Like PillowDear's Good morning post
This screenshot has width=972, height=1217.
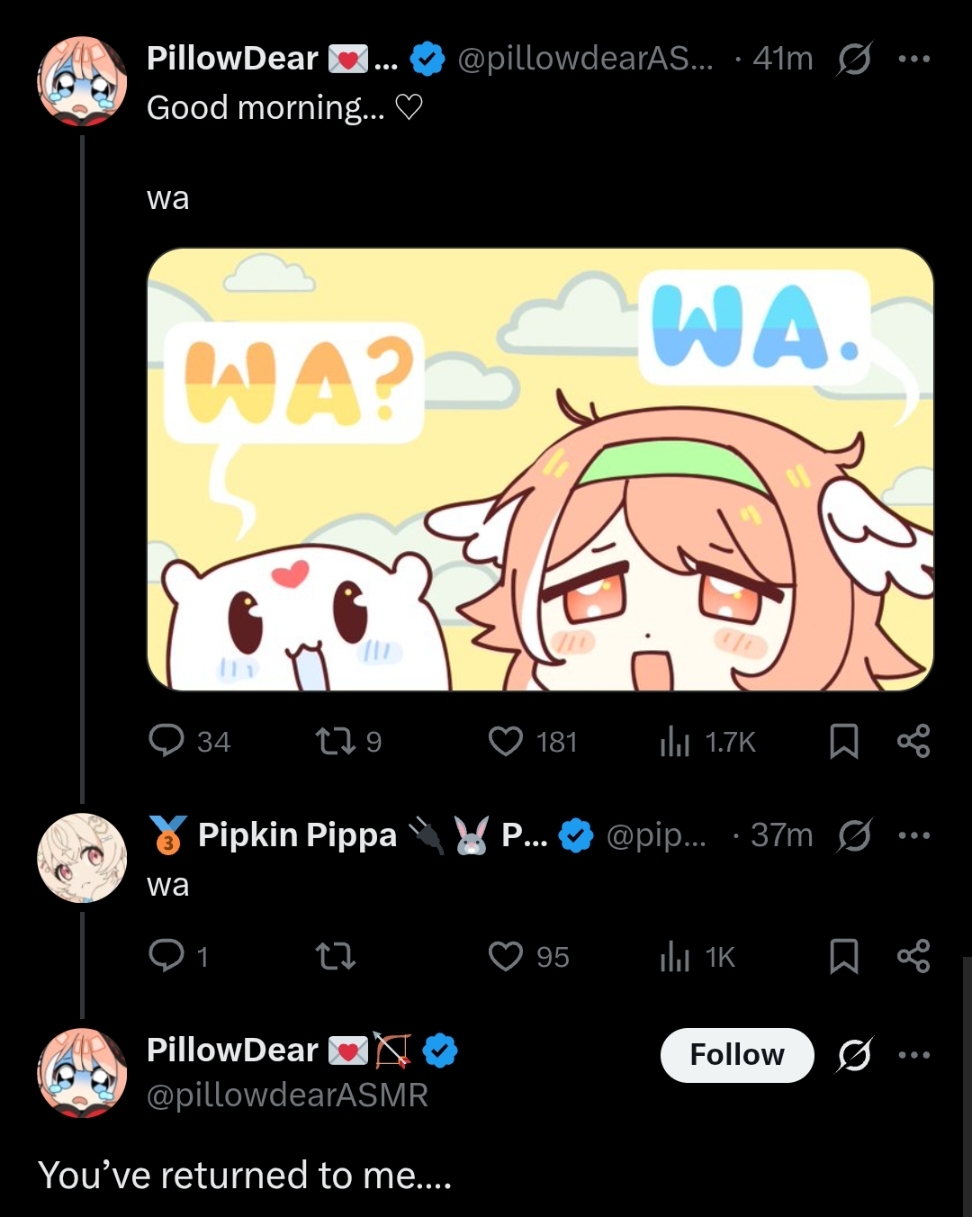(x=506, y=740)
